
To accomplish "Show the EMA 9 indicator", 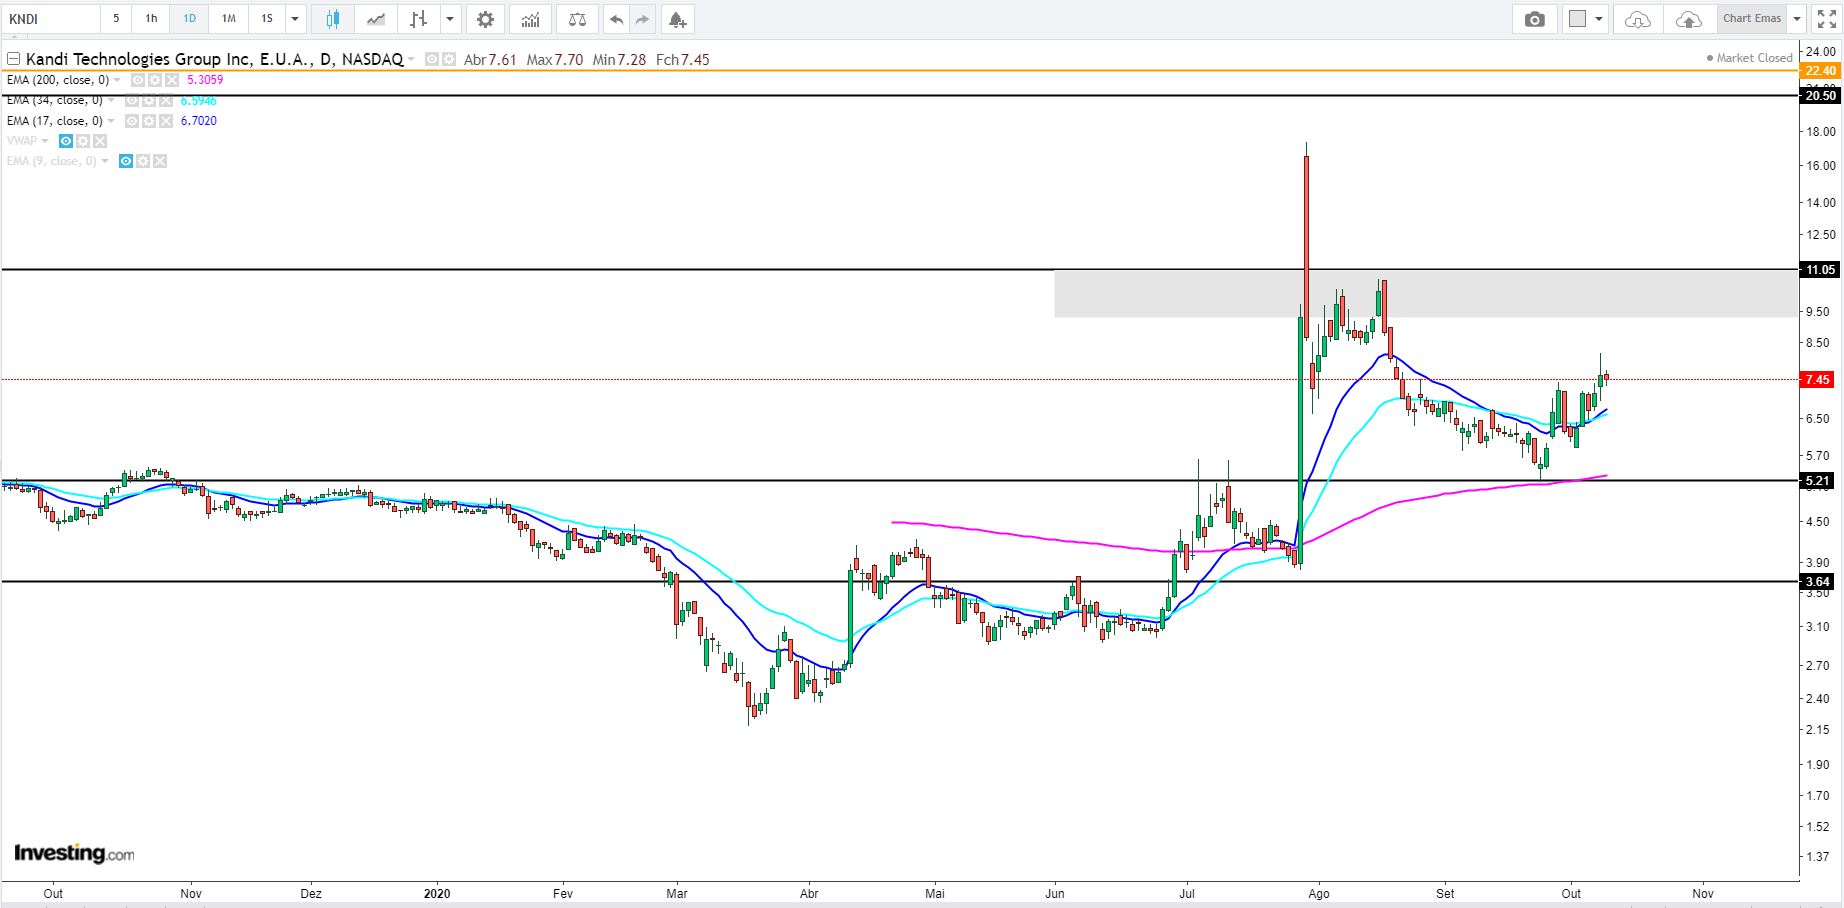I will [126, 161].
